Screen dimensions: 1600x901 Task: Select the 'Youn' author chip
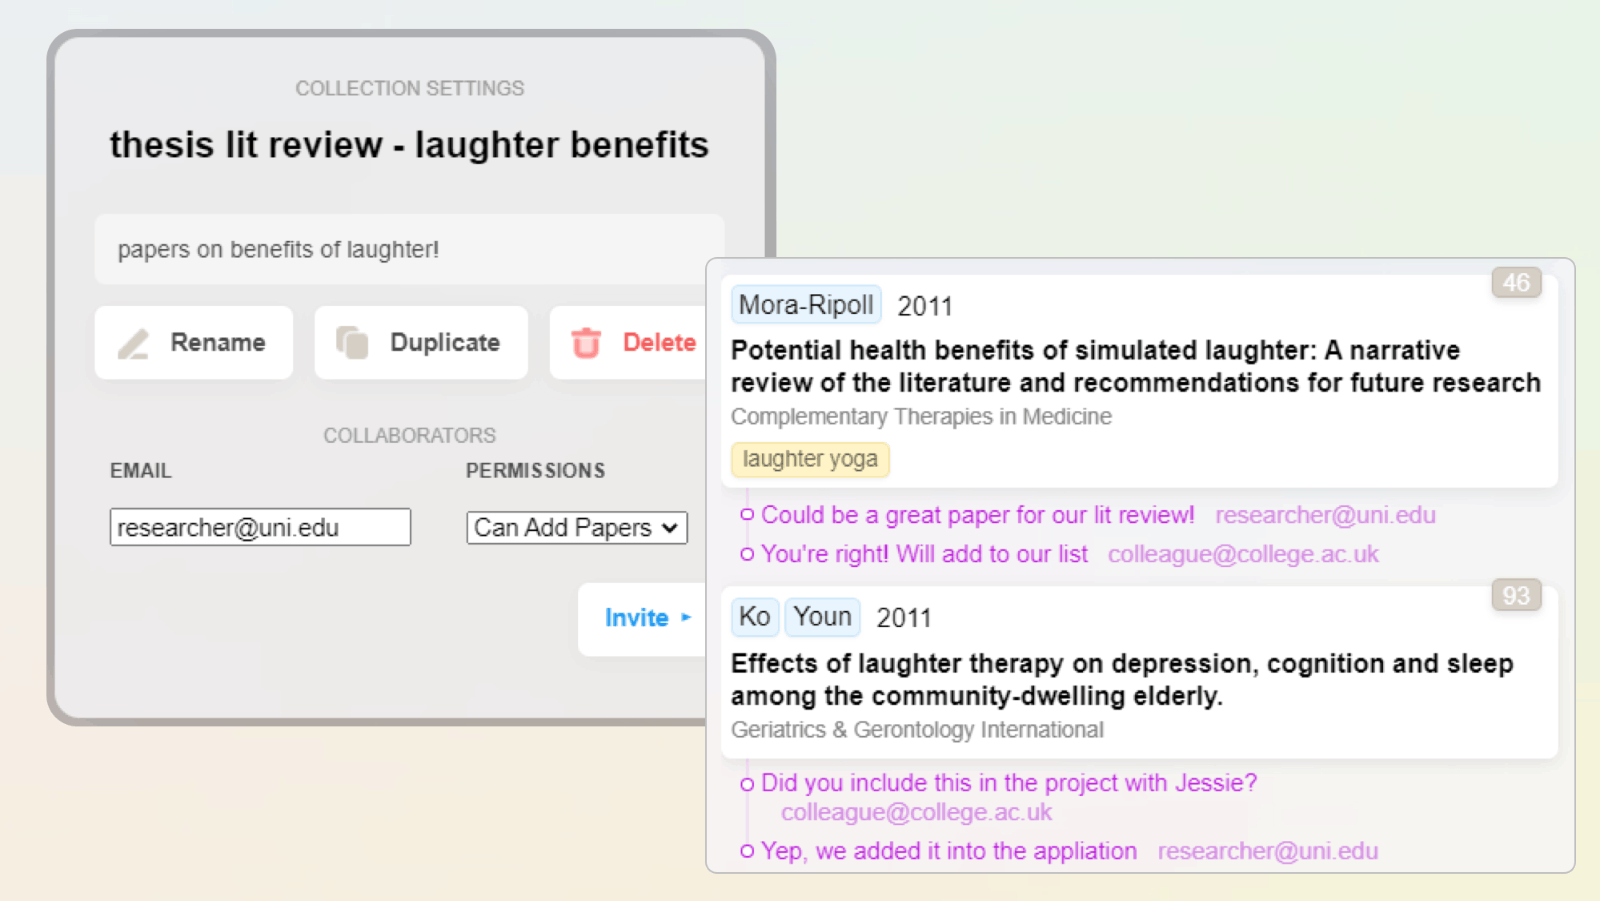pos(822,616)
